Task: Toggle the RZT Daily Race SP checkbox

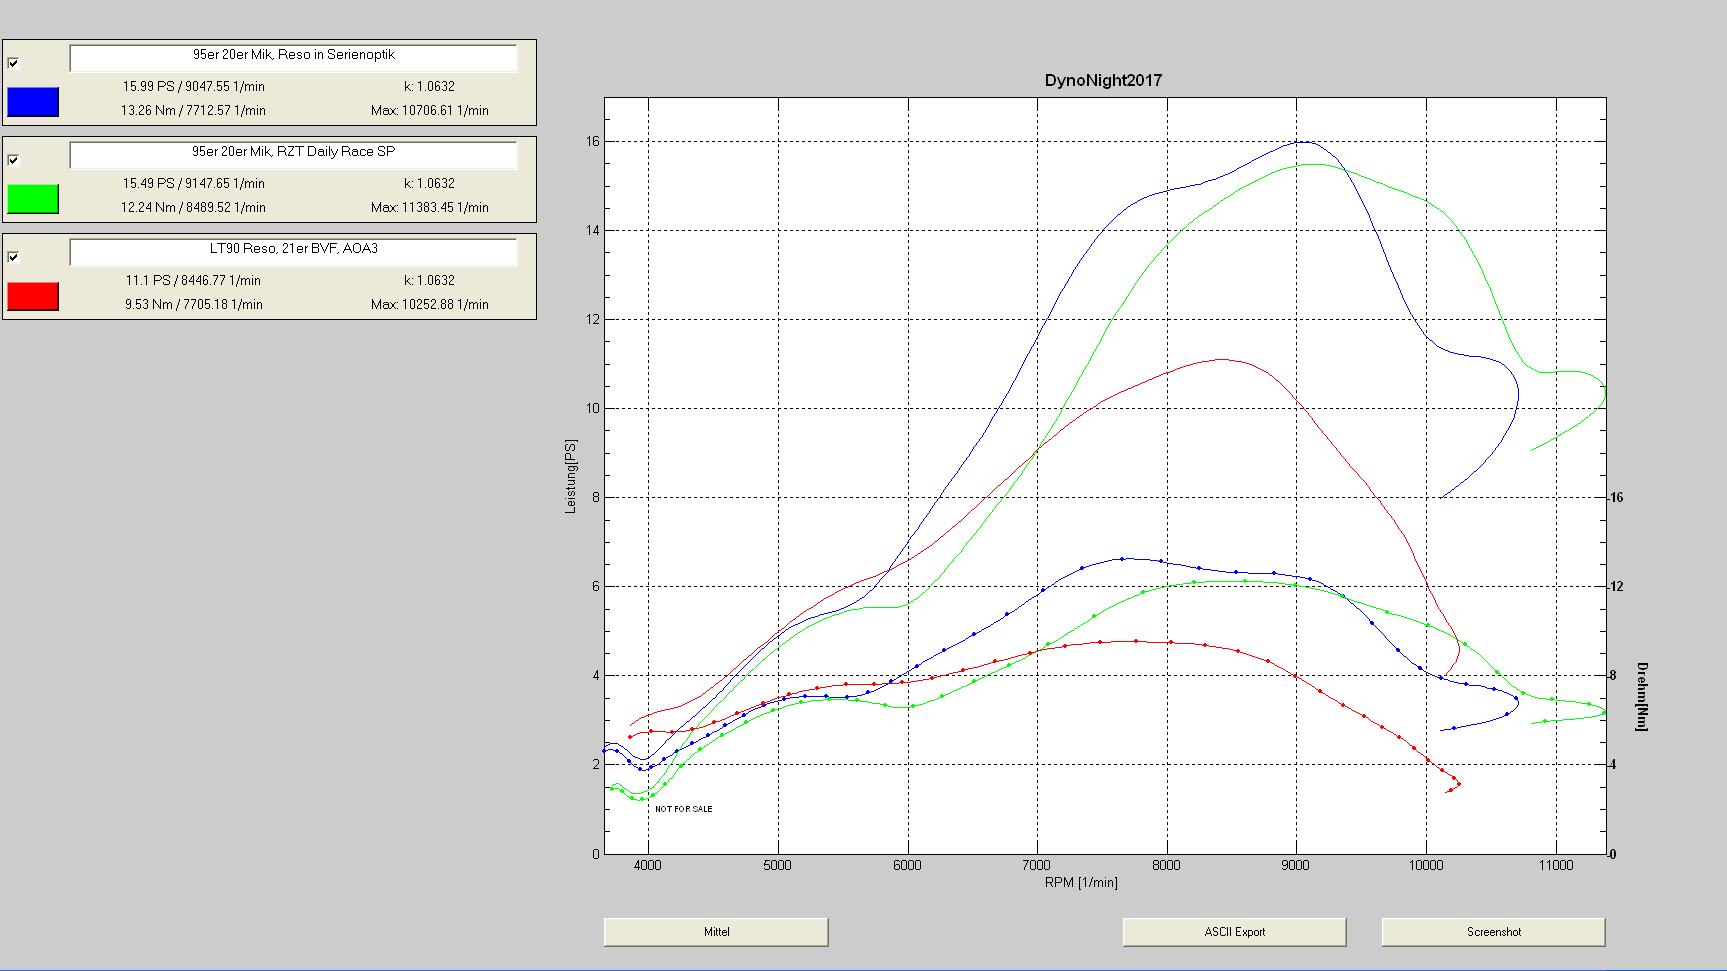Action: pyautogui.click(x=14, y=160)
